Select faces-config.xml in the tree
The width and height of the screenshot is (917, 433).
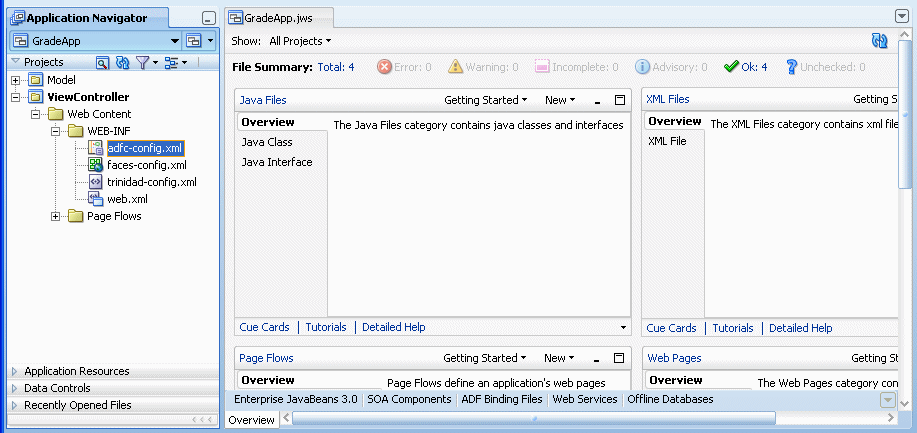tap(147, 165)
